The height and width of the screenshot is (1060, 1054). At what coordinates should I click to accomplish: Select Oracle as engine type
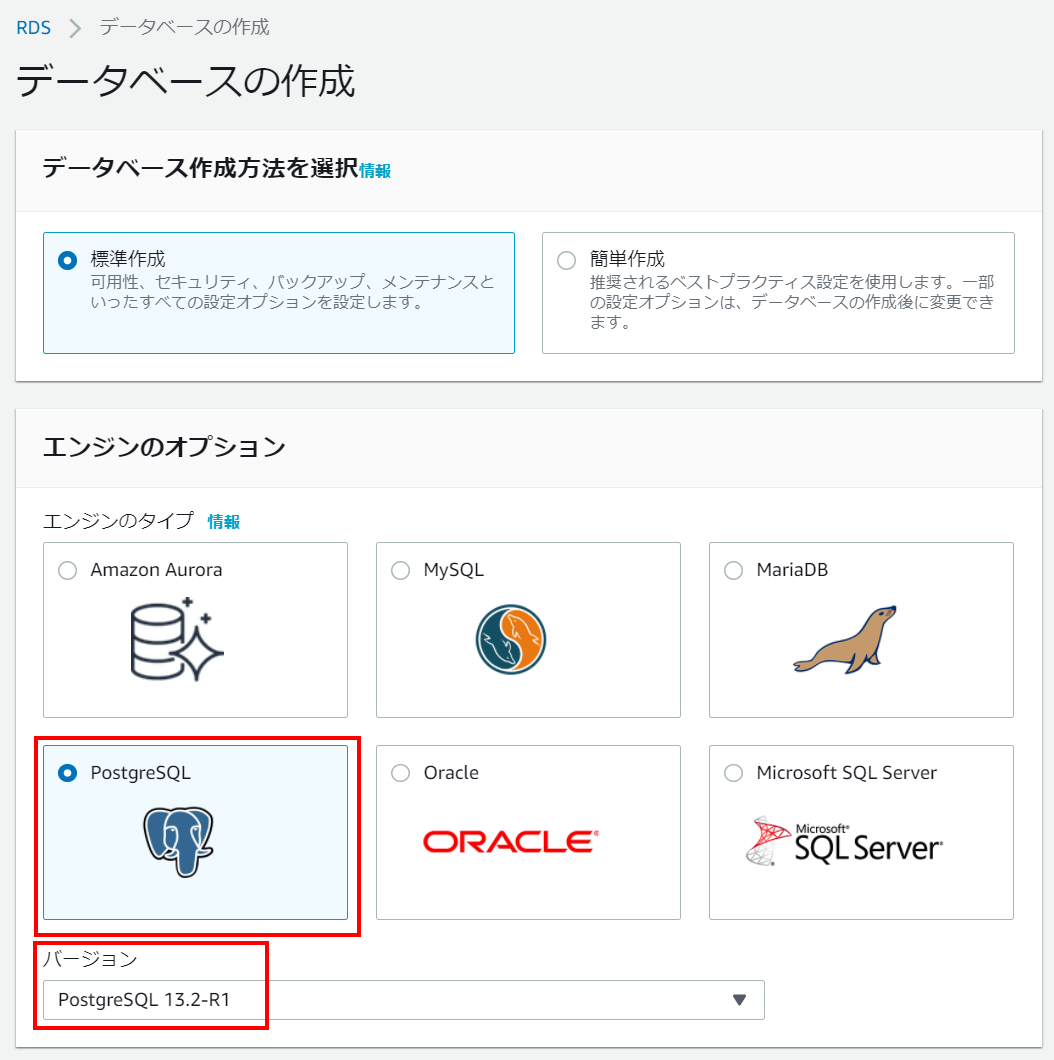point(400,773)
